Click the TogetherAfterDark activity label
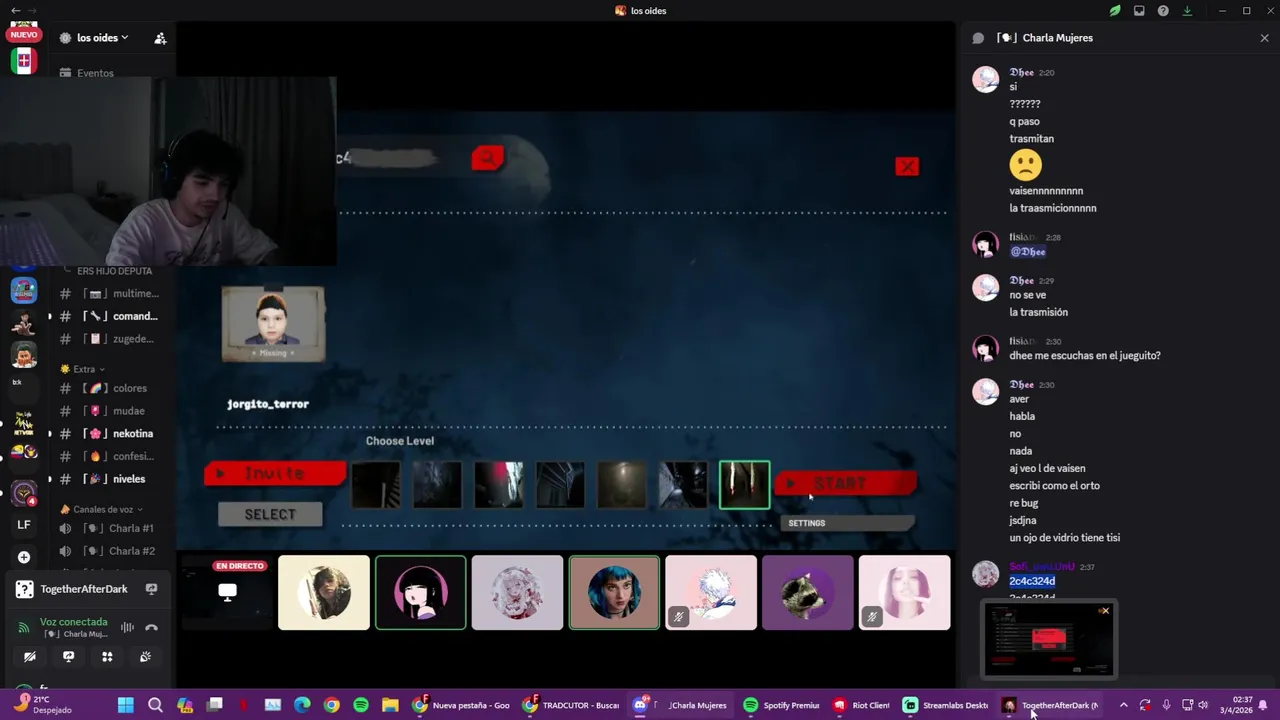 tap(84, 589)
